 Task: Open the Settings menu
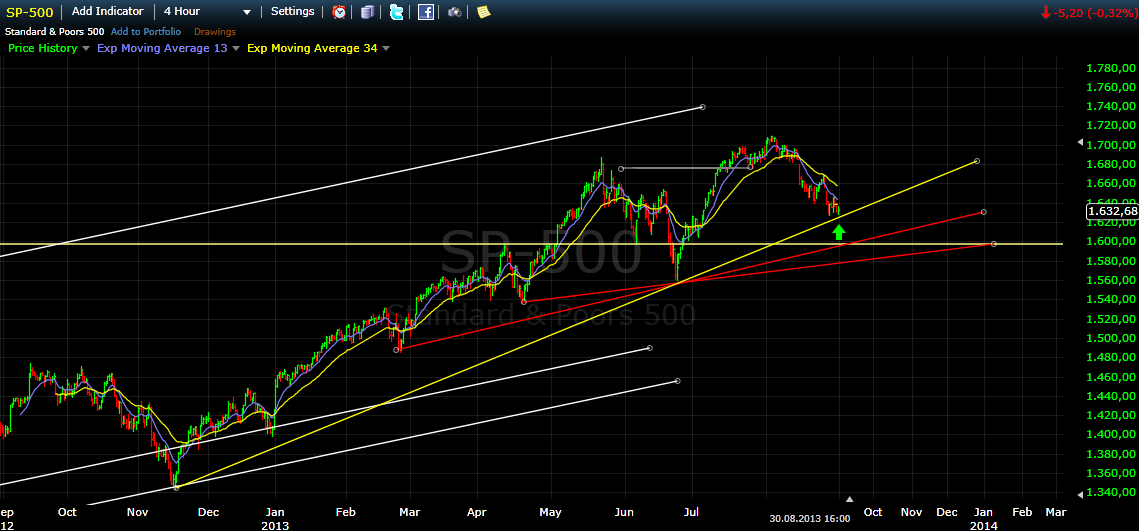293,12
